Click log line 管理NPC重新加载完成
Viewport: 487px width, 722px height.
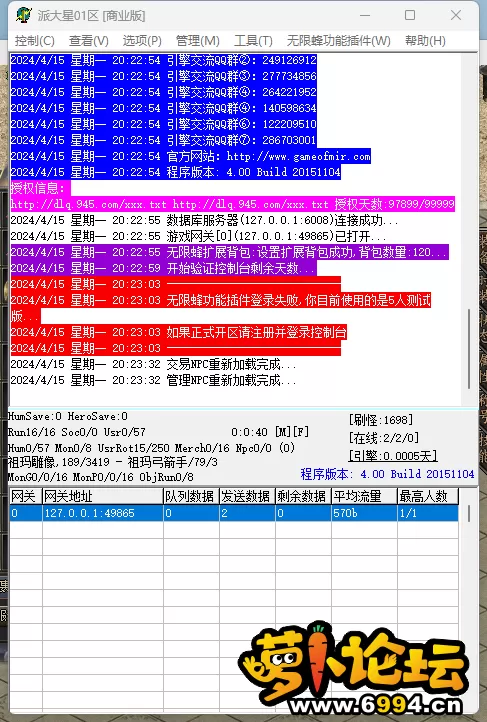pos(154,380)
